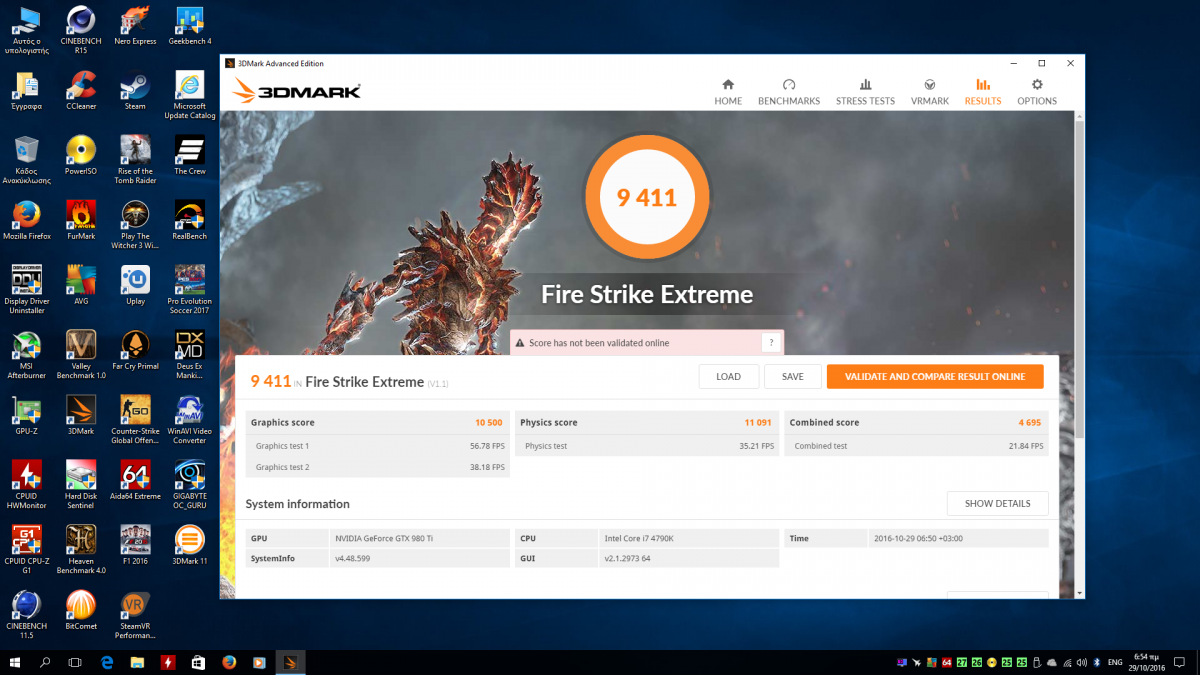
Task: Open Valley Benchmark 1.0 icon
Action: (81, 355)
